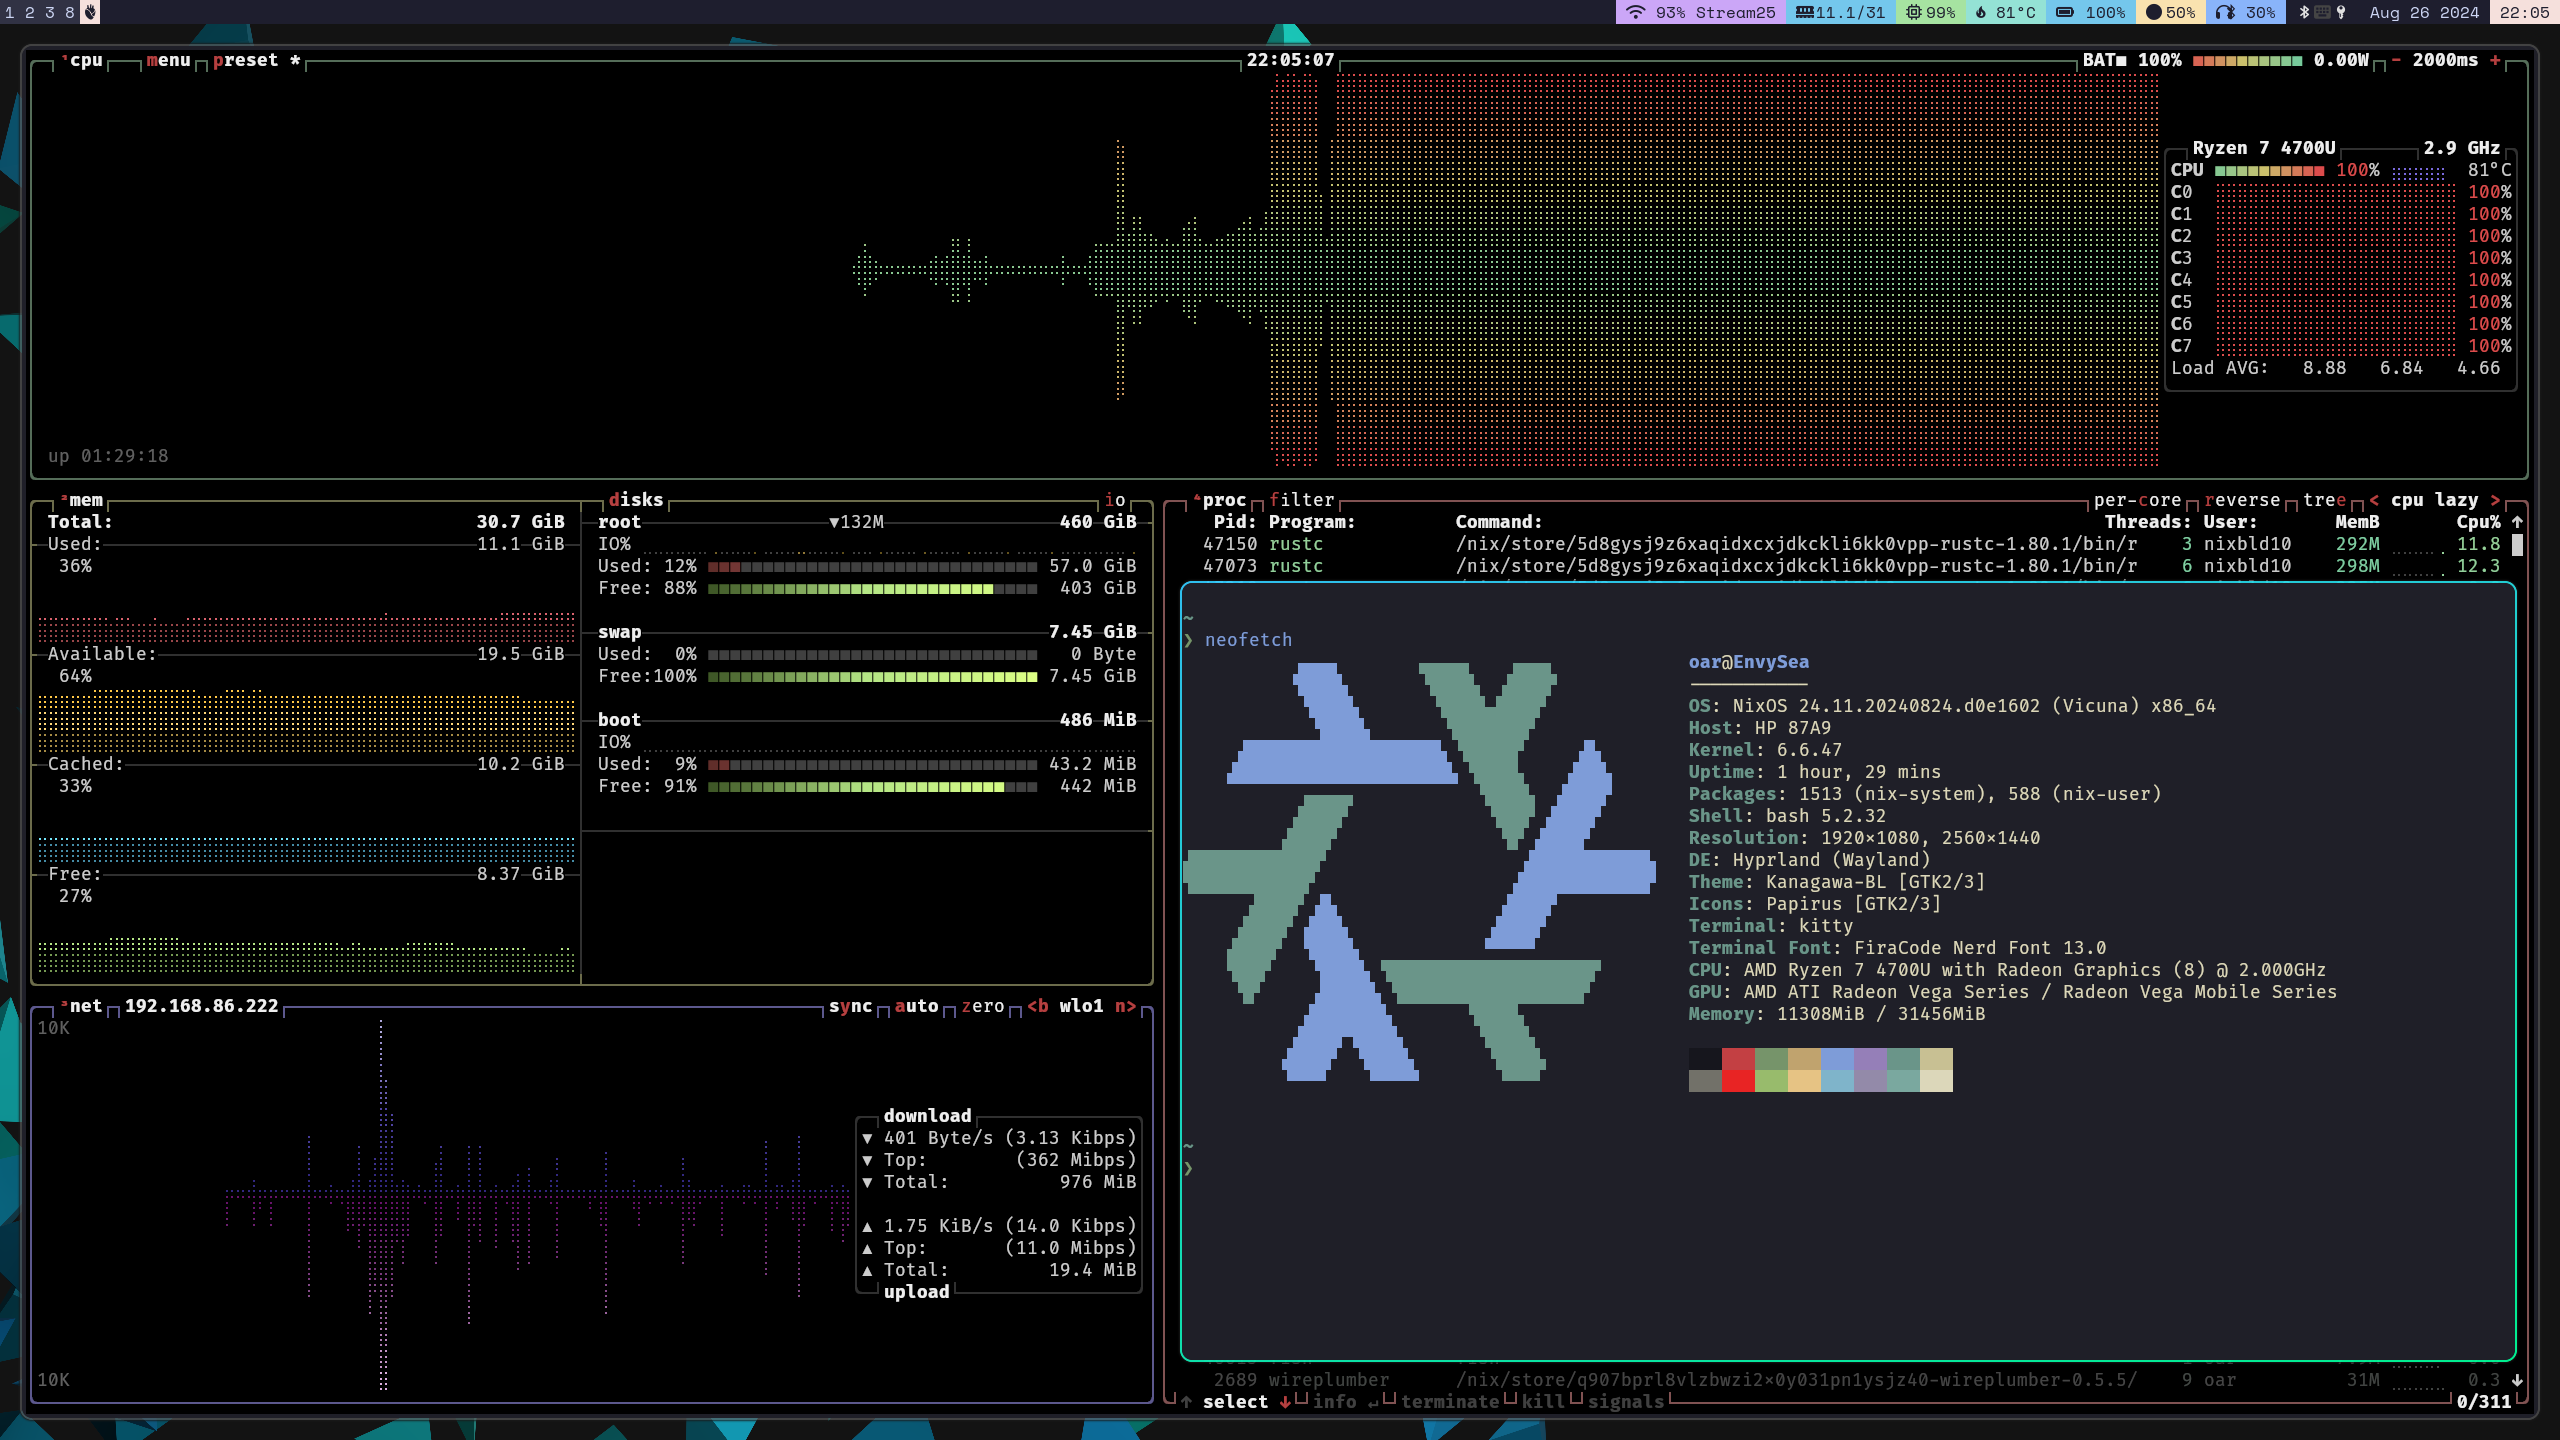This screenshot has width=2560, height=1440.
Task: Click the process list scroll-up arrow
Action: coord(2517,522)
